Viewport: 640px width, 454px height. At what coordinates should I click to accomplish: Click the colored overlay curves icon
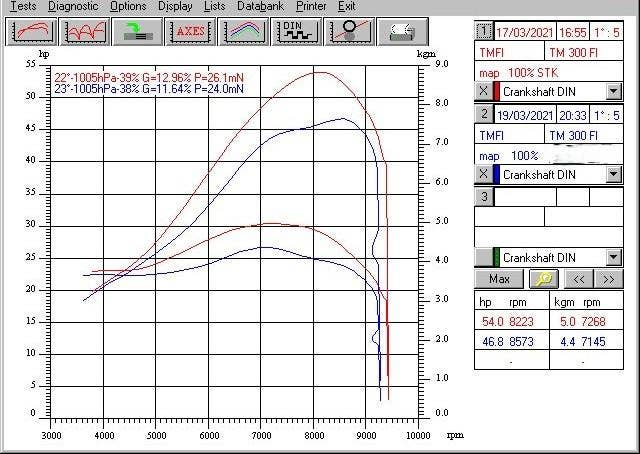tap(243, 31)
